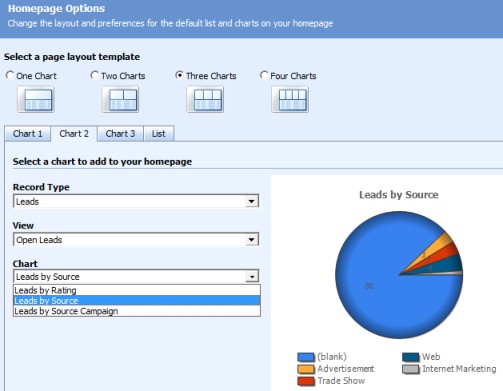Viewport: 503px width, 391px height.
Task: Switch to the Chart 2 tab
Action: tap(74, 134)
